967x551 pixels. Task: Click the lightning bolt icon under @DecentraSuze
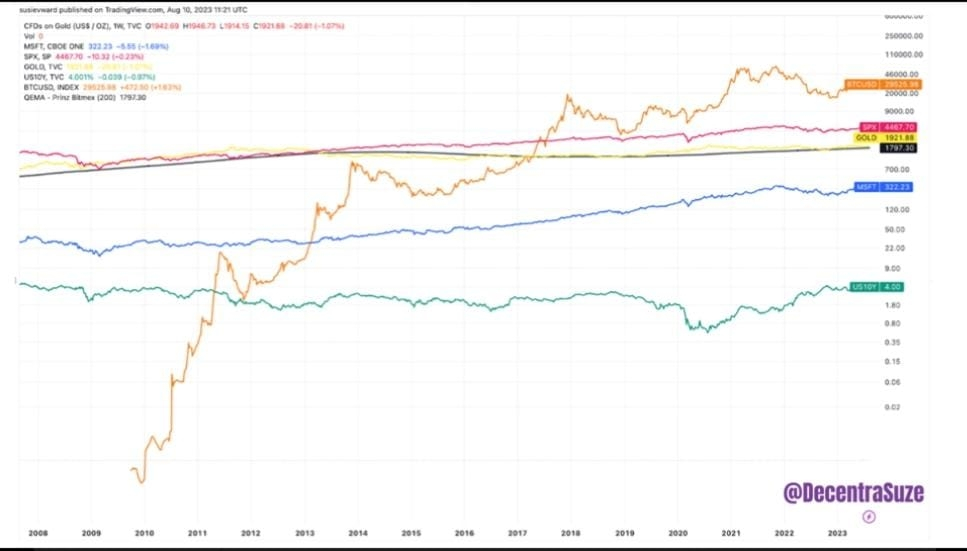(869, 516)
